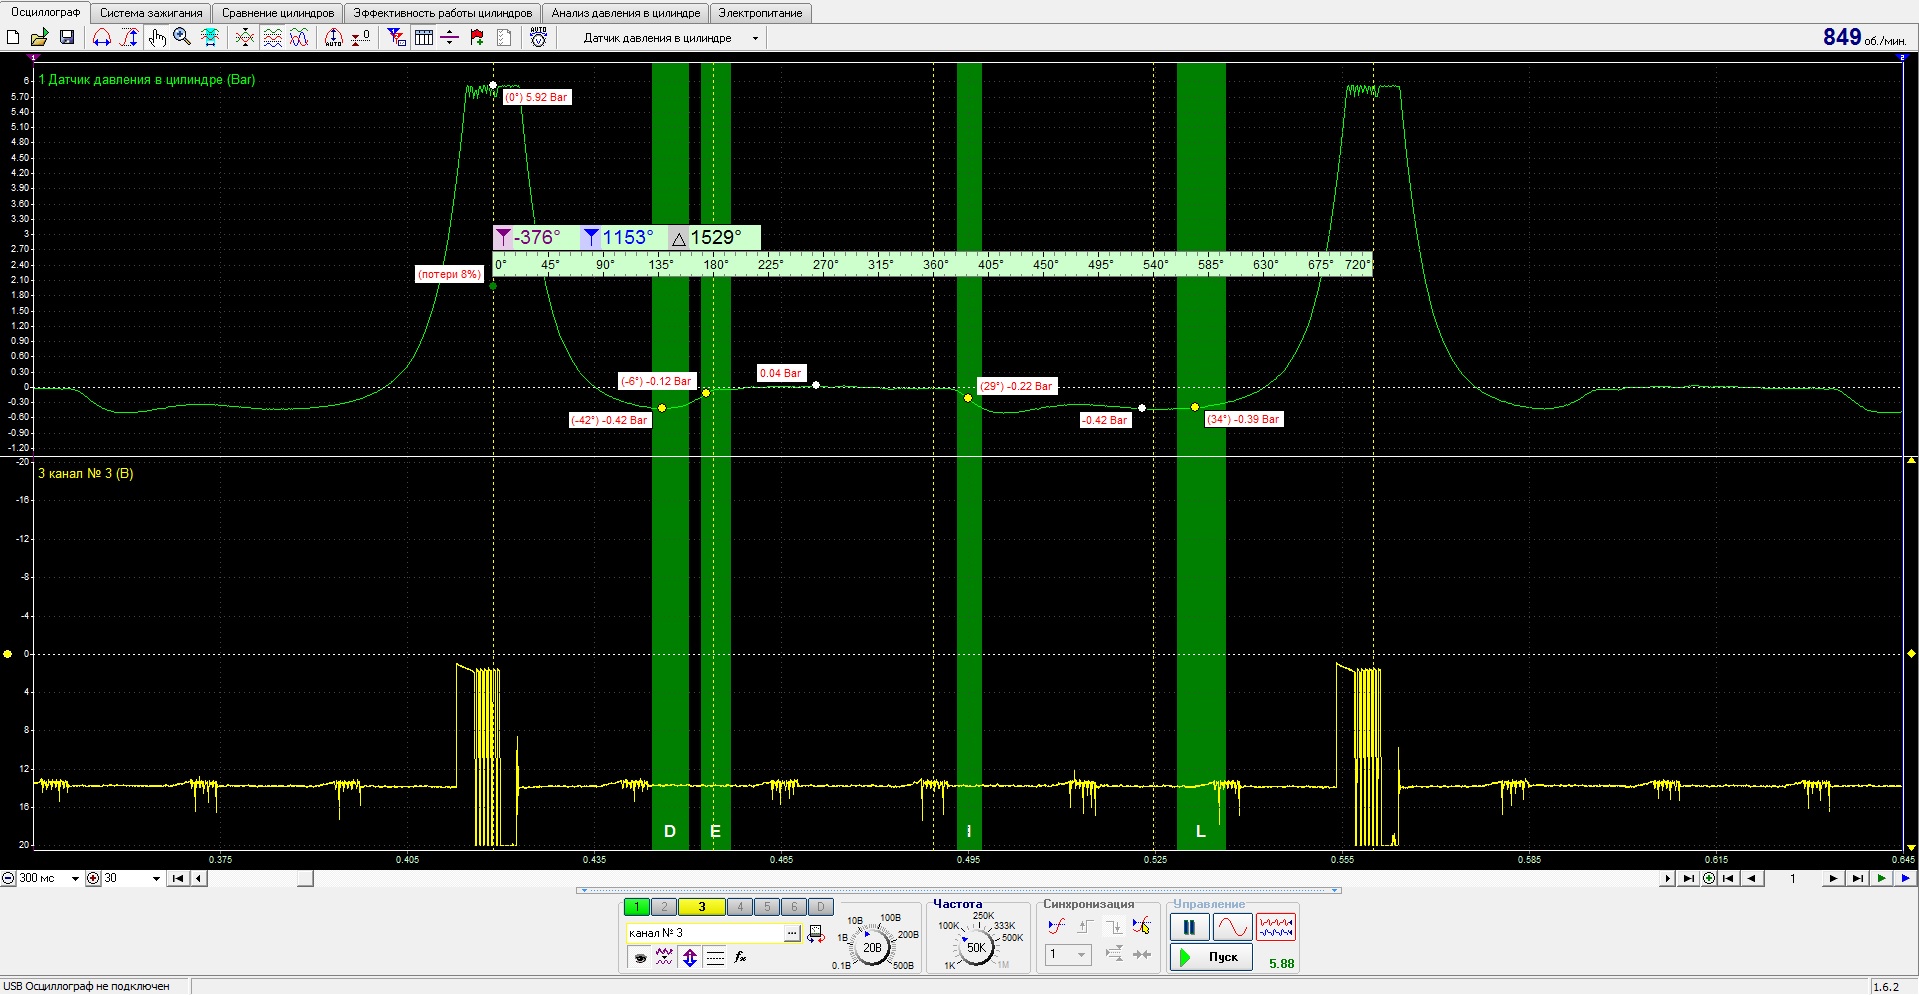Click the horizontal lines channel icon
Screen dimensions: 1919x995
tap(715, 958)
